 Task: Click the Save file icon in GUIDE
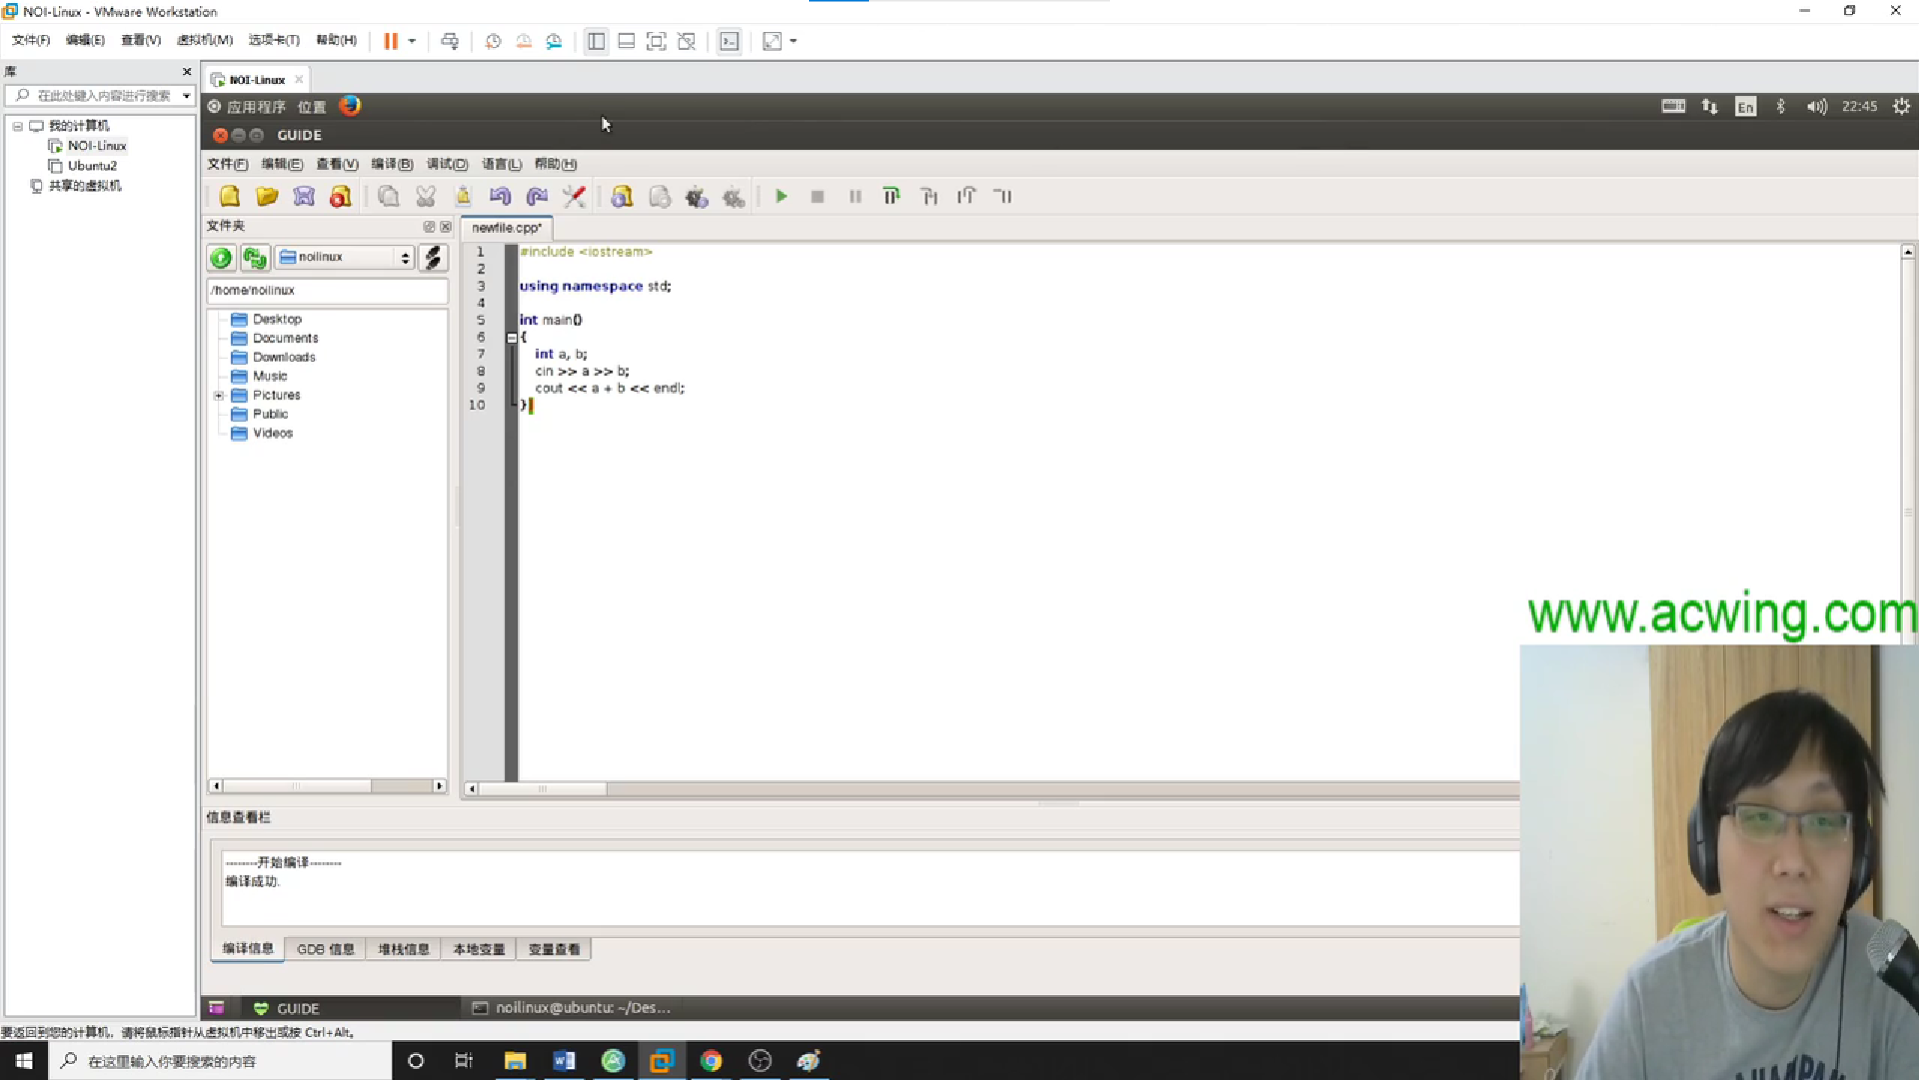coord(304,197)
